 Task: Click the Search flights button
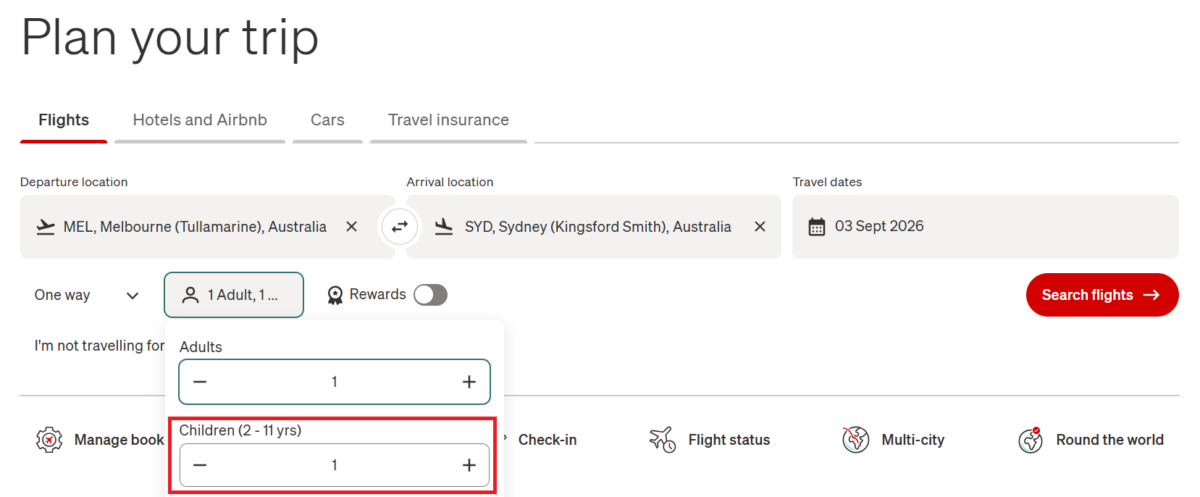(1102, 295)
